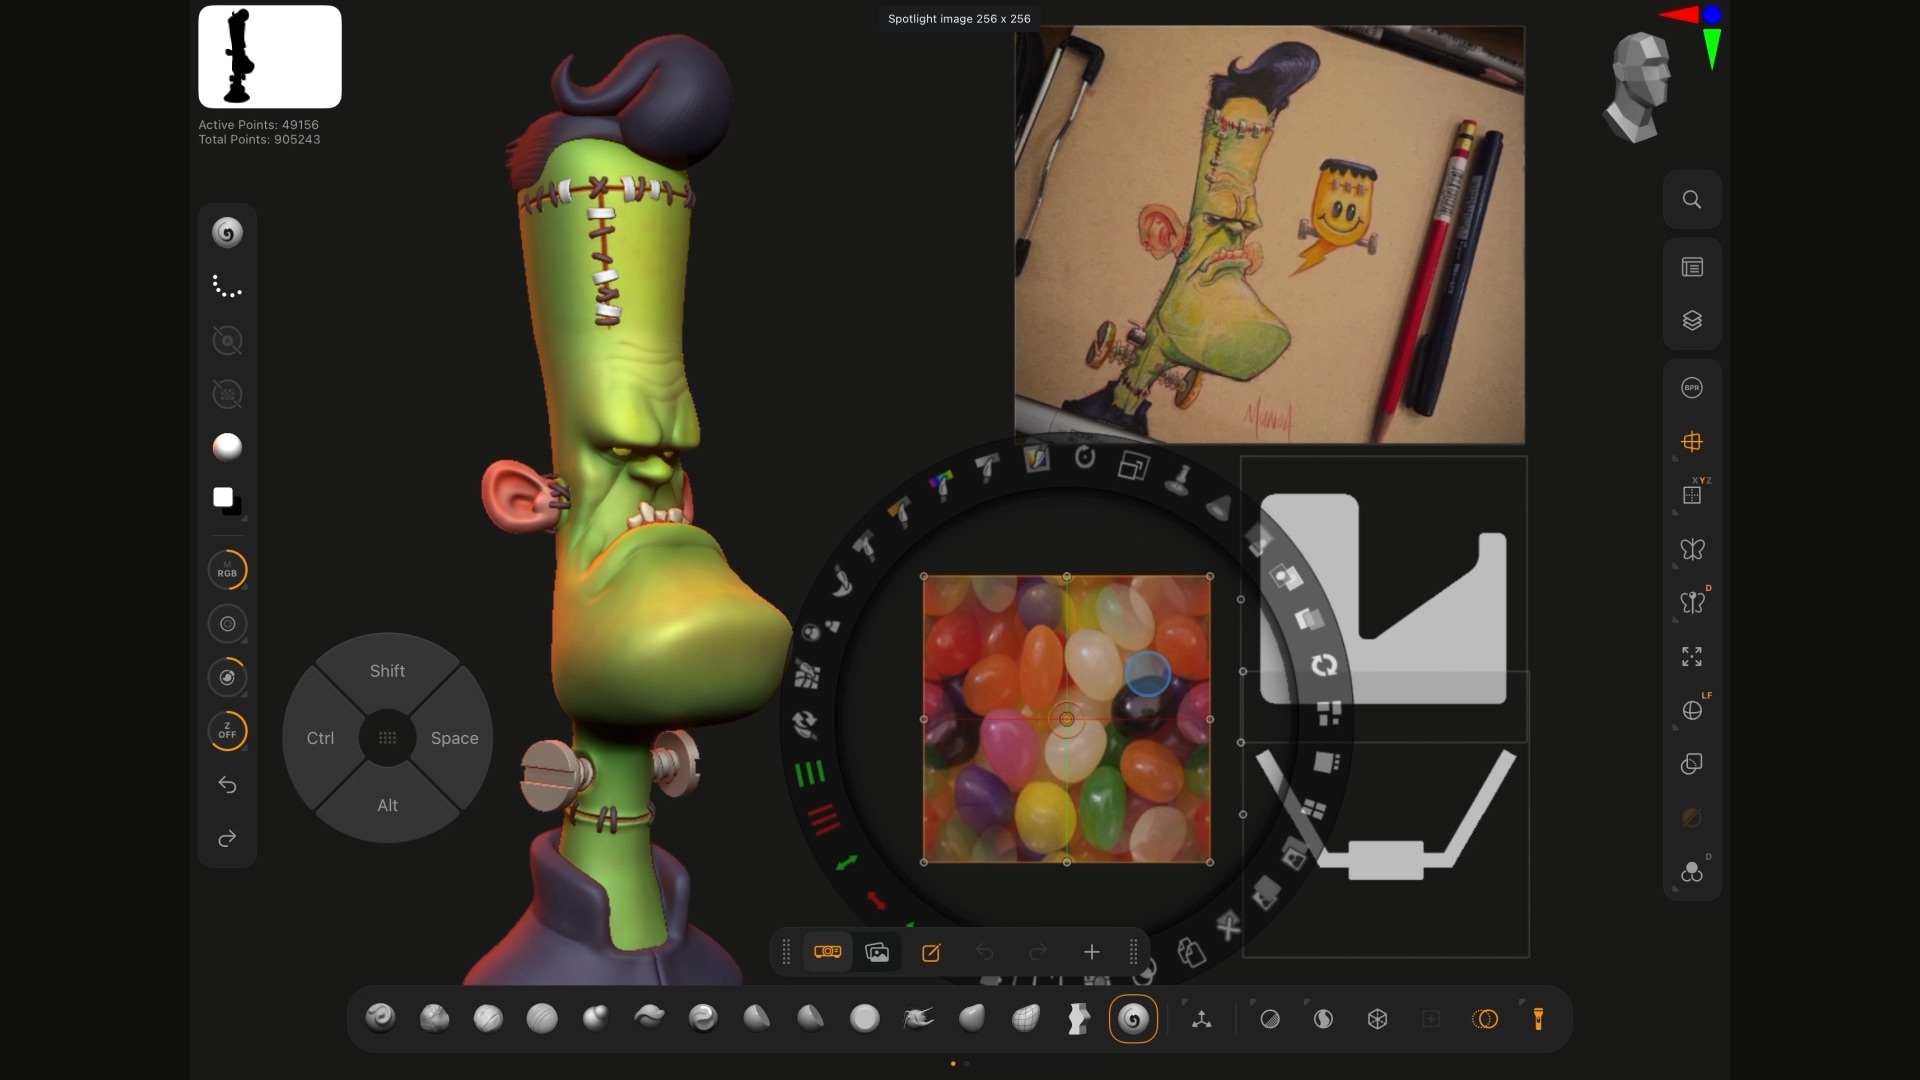Click the rainbow hue brush icon

click(941, 486)
